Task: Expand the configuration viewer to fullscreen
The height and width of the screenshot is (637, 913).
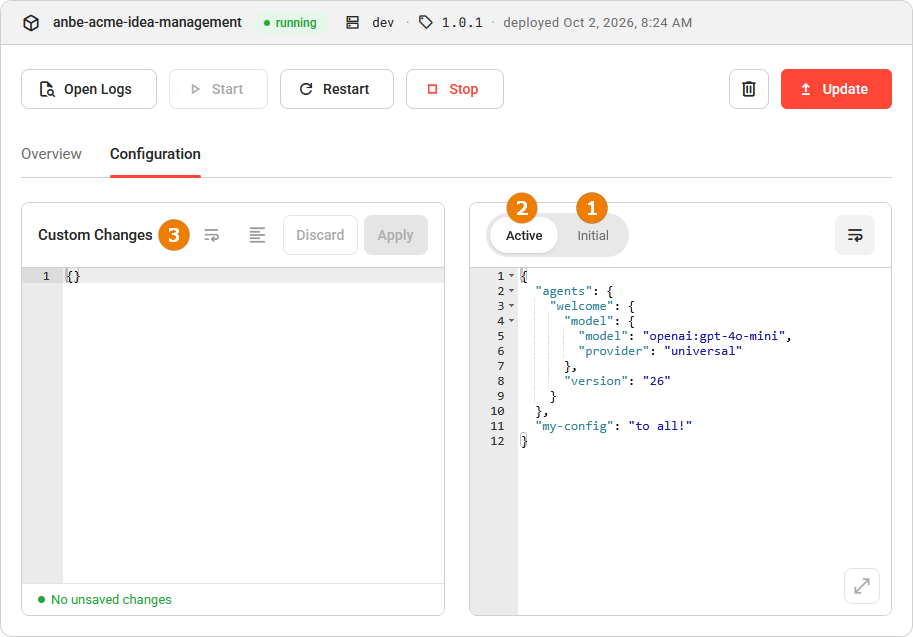Action: [862, 586]
